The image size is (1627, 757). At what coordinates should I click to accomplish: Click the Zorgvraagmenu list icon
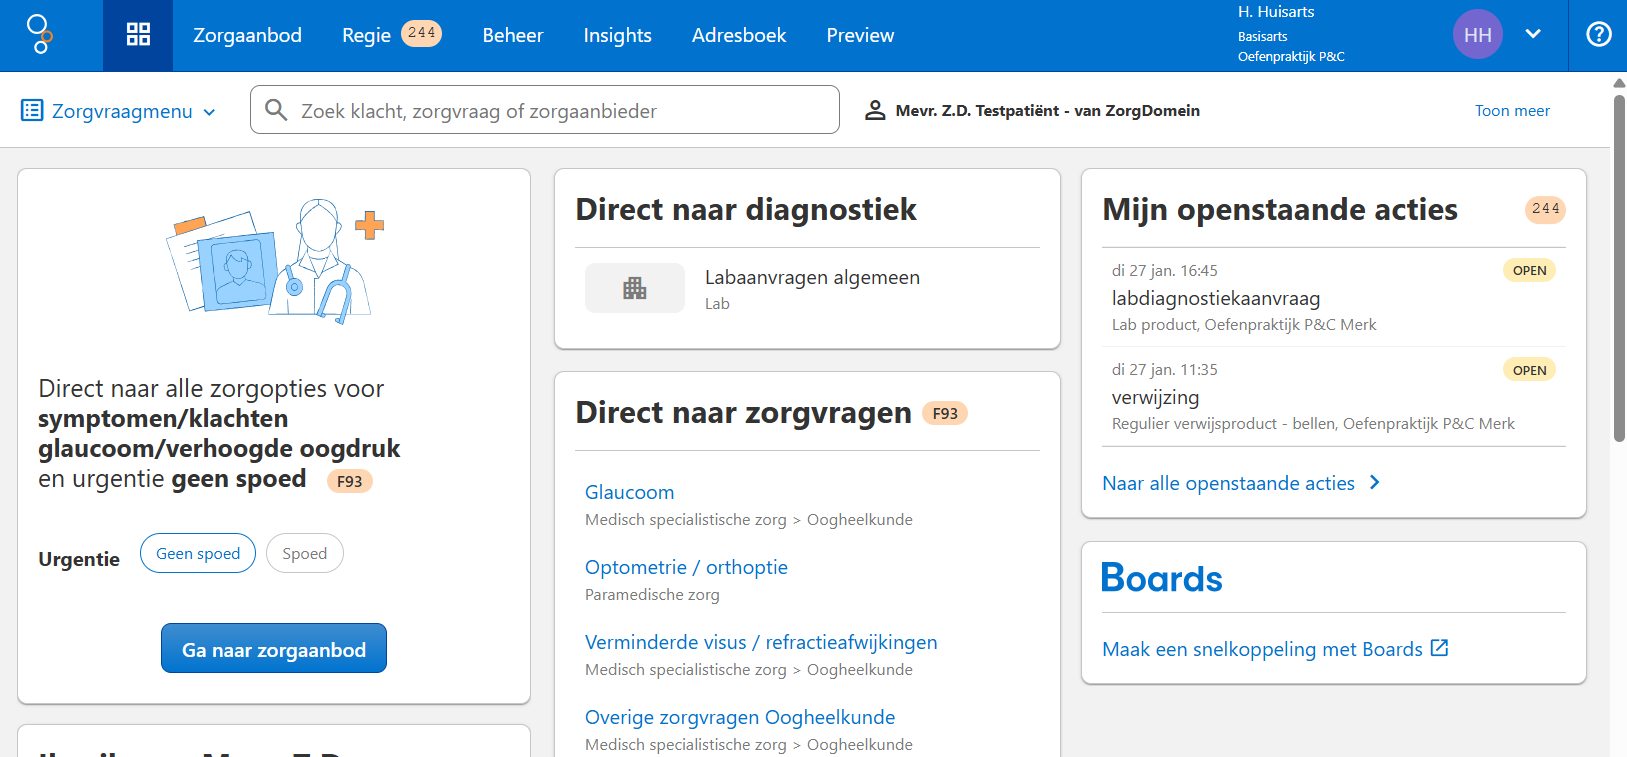pos(32,110)
